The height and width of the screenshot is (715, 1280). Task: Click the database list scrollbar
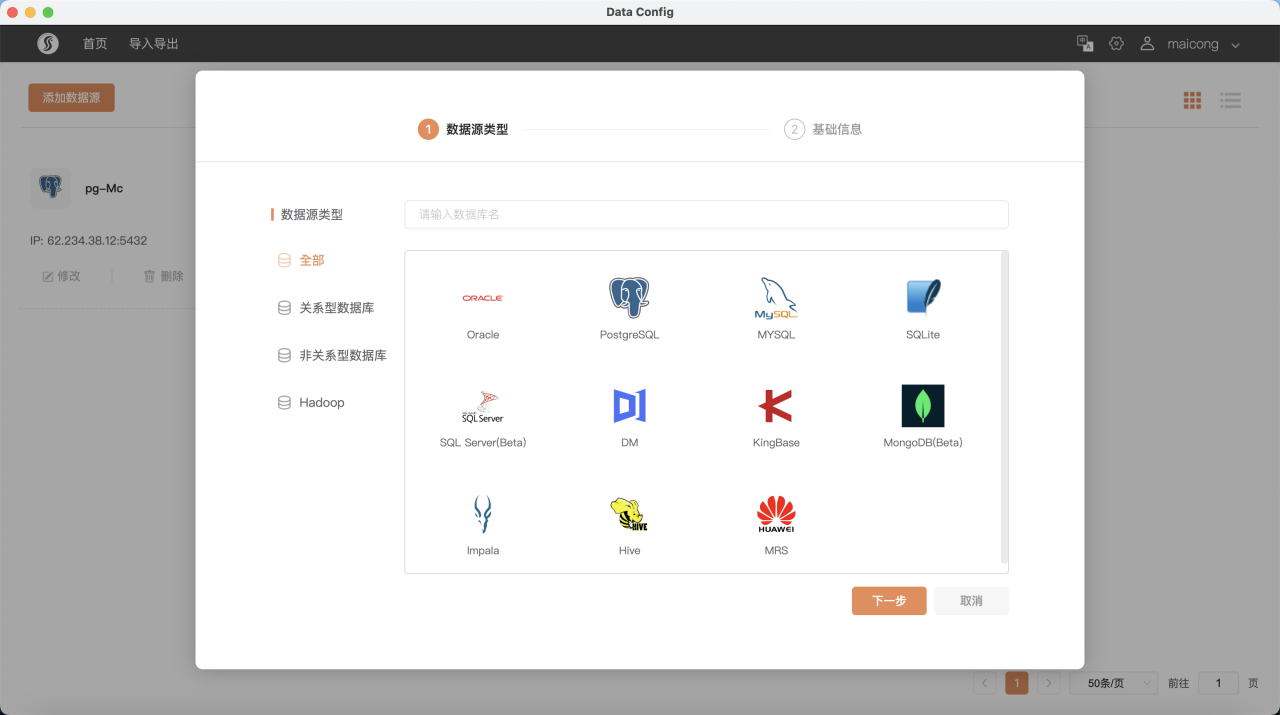pyautogui.click(x=1004, y=408)
